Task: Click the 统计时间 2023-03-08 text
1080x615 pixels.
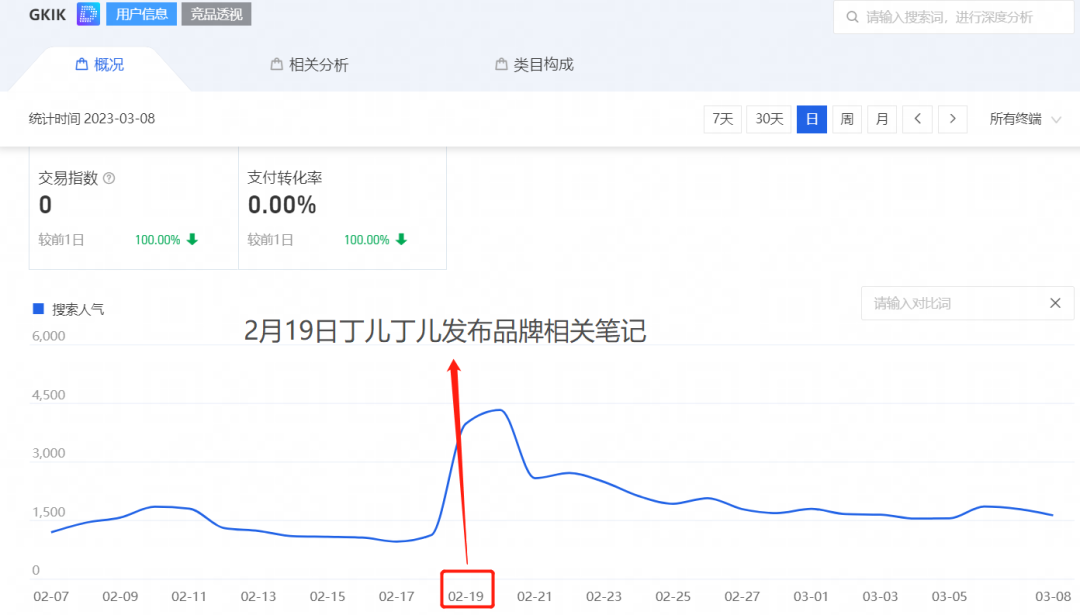Action: pos(92,119)
